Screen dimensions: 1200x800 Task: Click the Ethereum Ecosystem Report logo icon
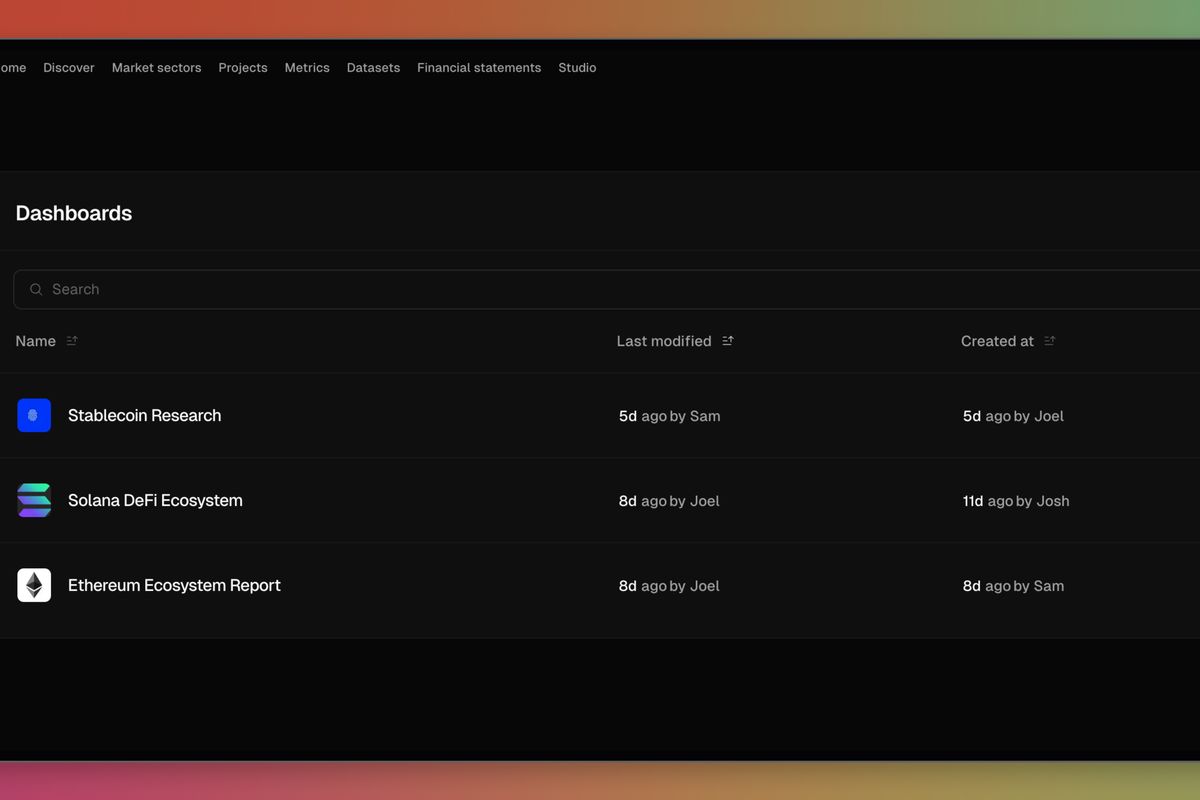pos(34,585)
